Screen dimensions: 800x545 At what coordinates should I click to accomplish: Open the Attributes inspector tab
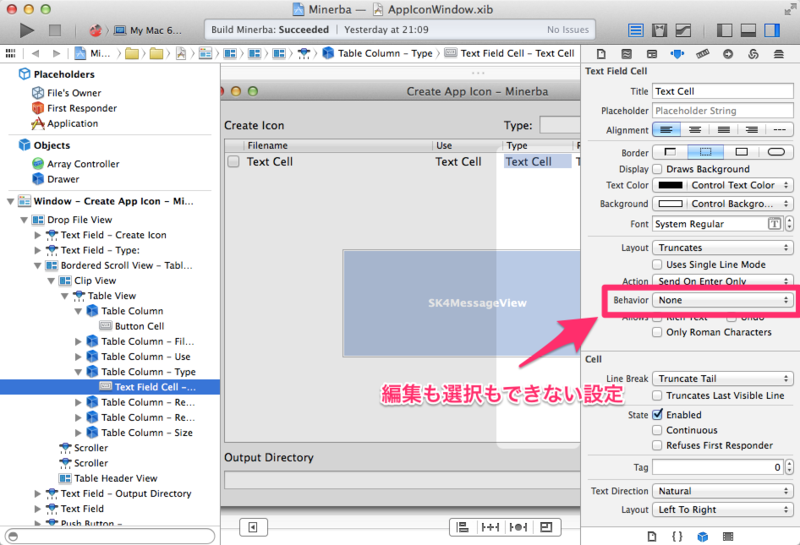[x=677, y=54]
